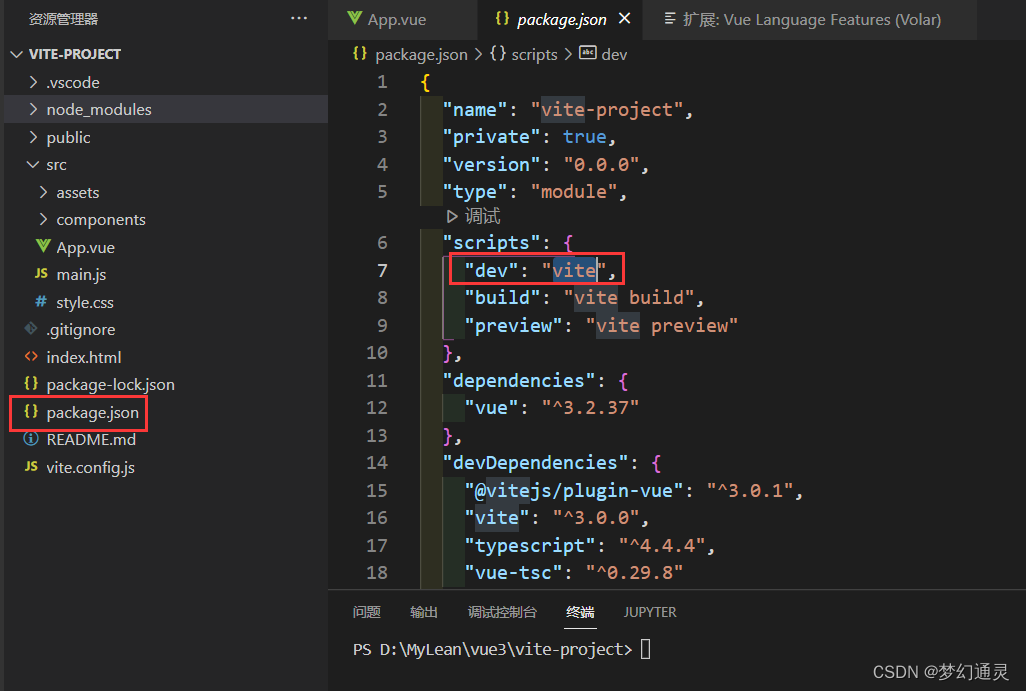Select scripts in the breadcrumb path

(x=534, y=54)
